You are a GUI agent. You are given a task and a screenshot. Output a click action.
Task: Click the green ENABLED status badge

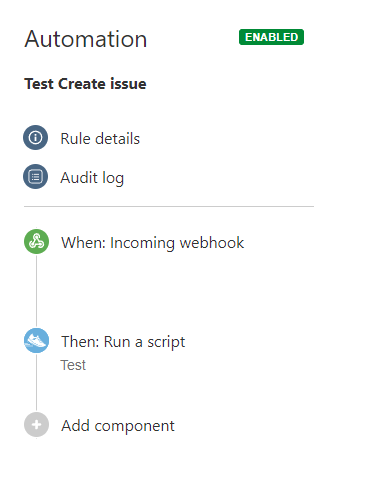271,37
